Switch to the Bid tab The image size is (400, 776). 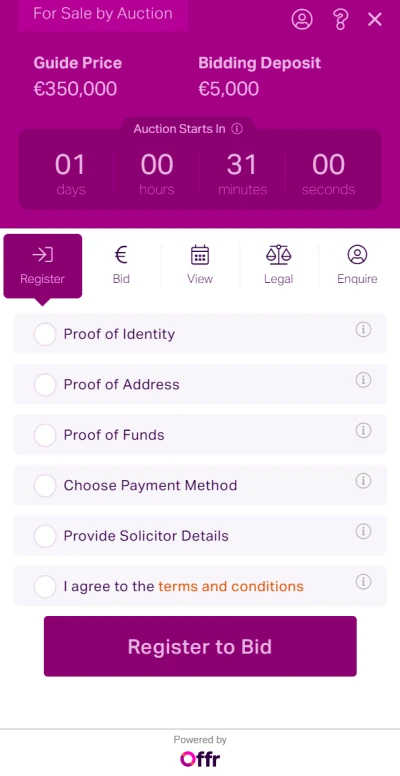(x=121, y=266)
